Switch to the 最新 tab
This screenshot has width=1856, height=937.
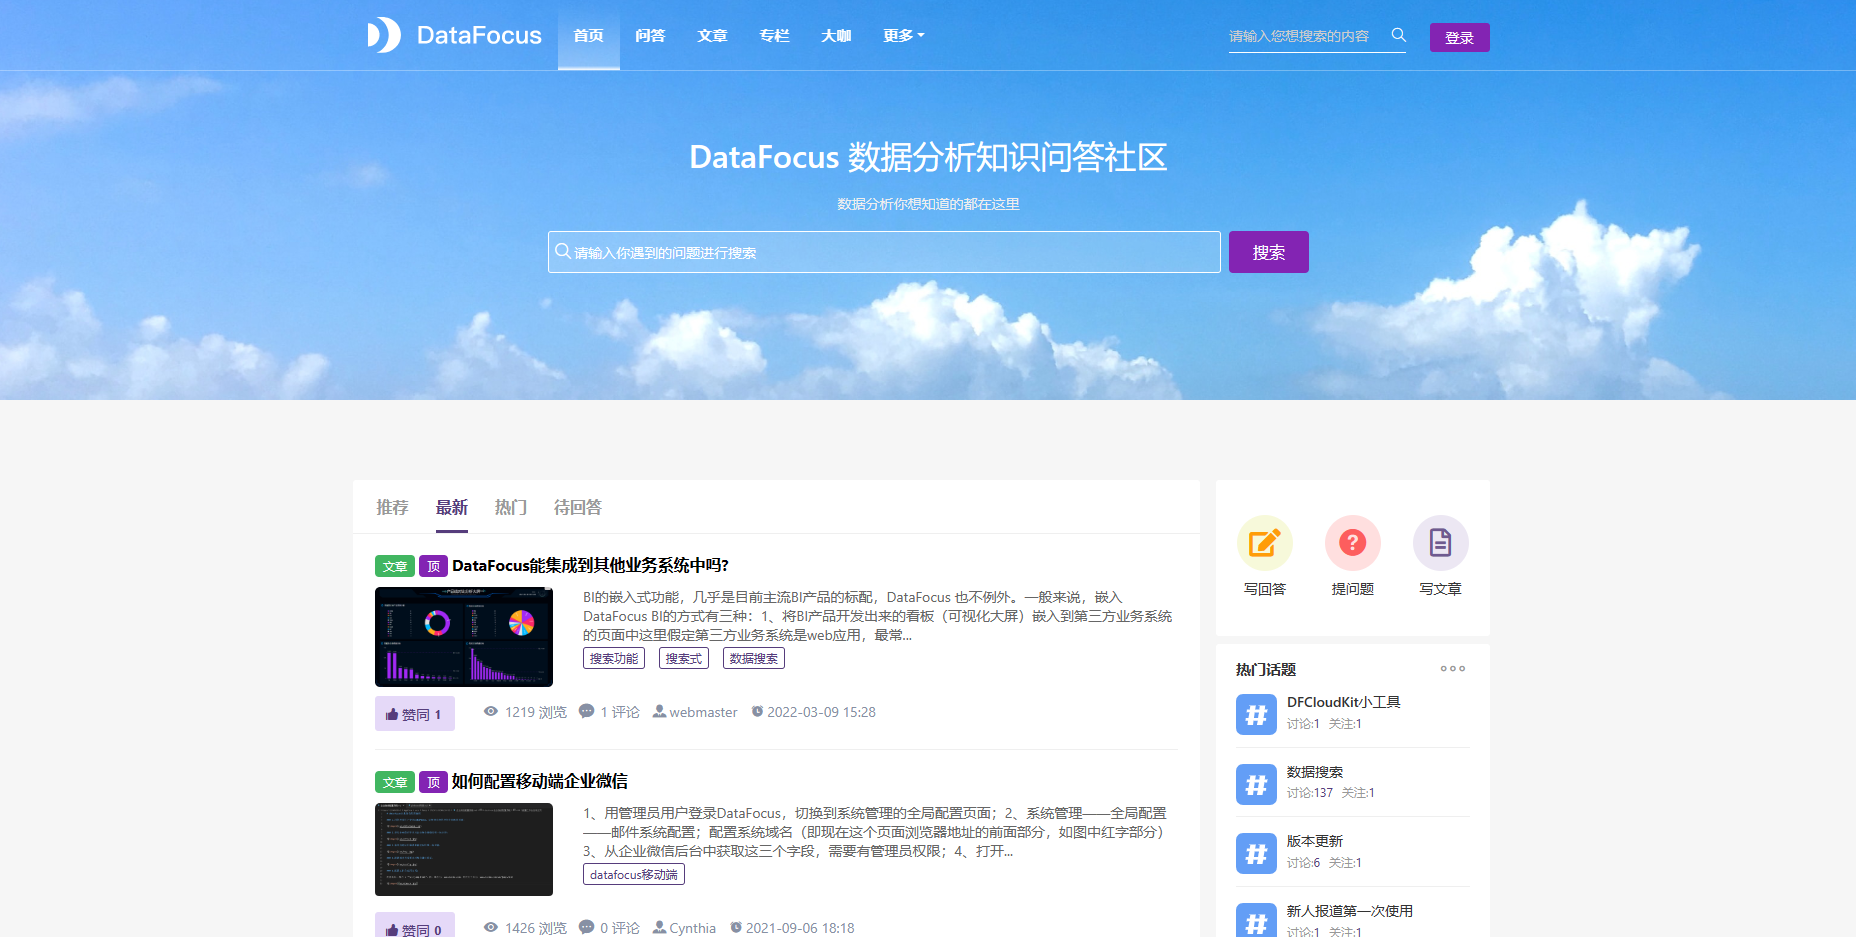coord(452,507)
